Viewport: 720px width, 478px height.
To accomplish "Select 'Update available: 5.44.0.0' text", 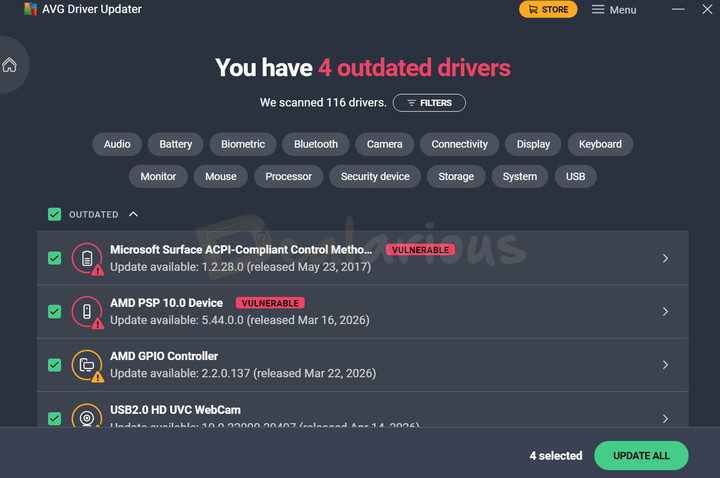I will tap(177, 320).
